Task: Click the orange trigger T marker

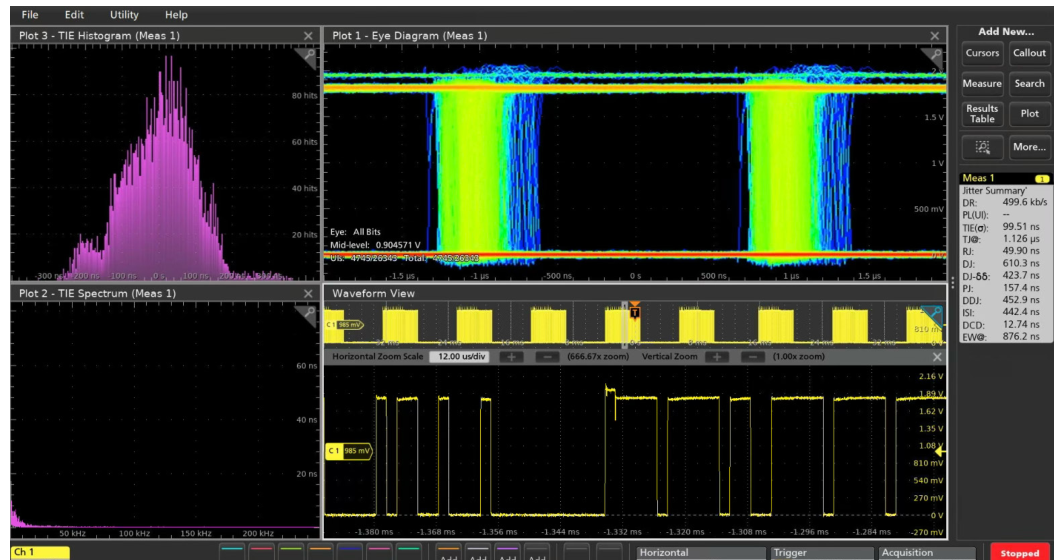Action: [x=634, y=311]
